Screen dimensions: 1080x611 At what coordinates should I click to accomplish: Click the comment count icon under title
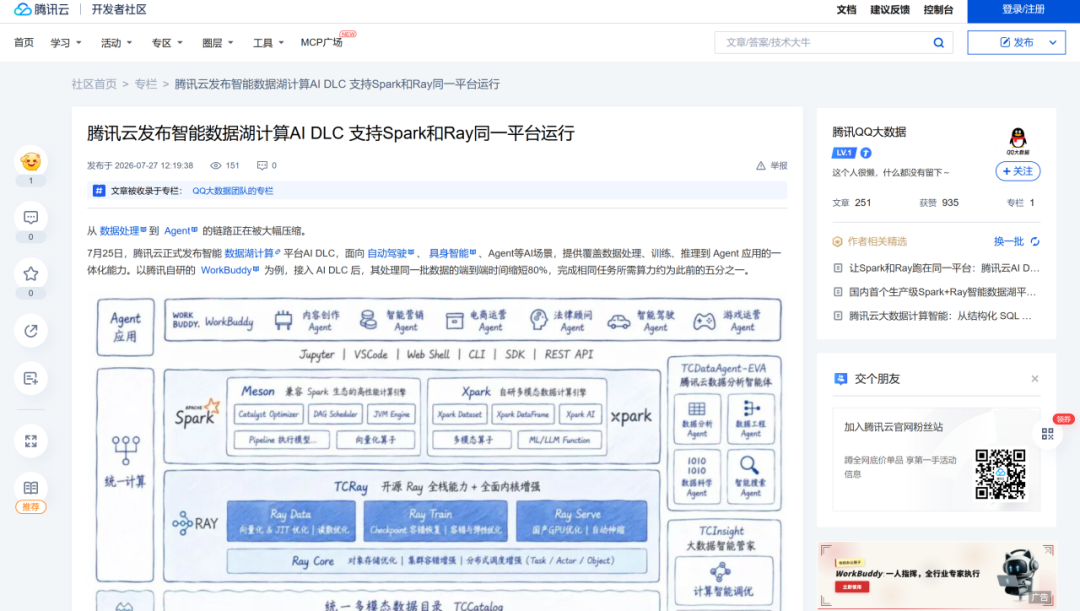point(262,166)
